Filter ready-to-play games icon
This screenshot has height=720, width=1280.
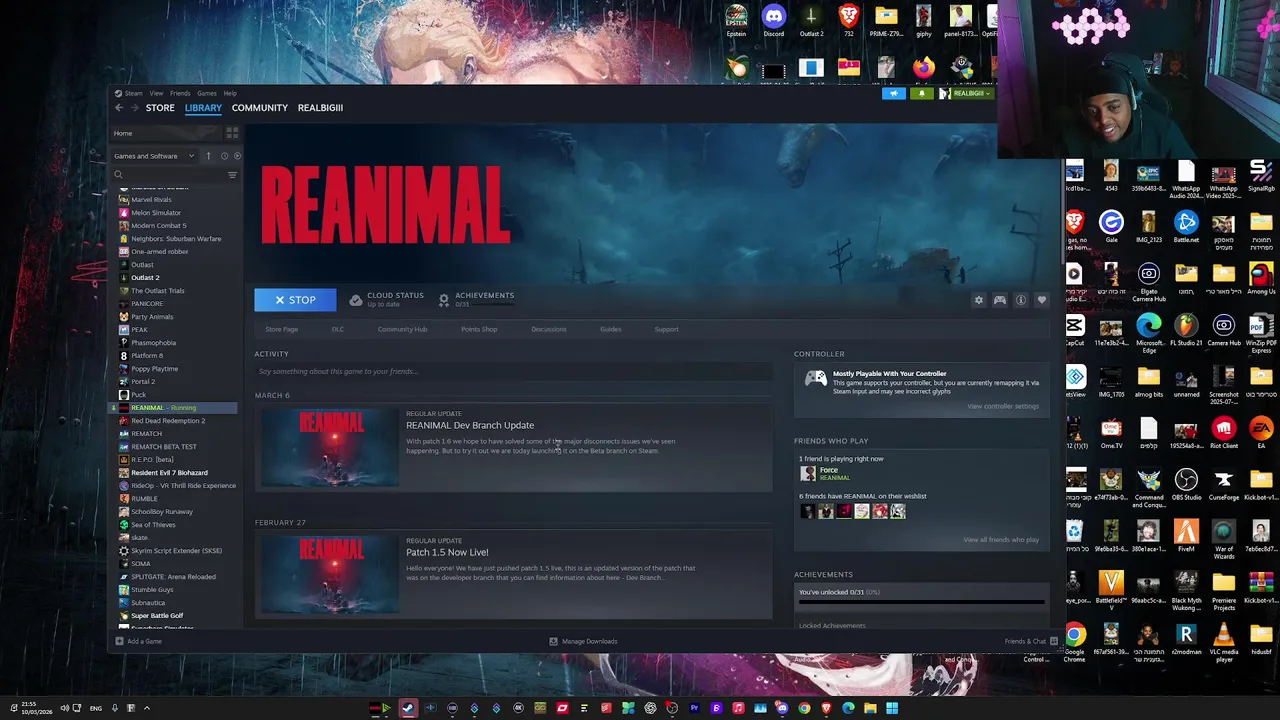point(236,156)
